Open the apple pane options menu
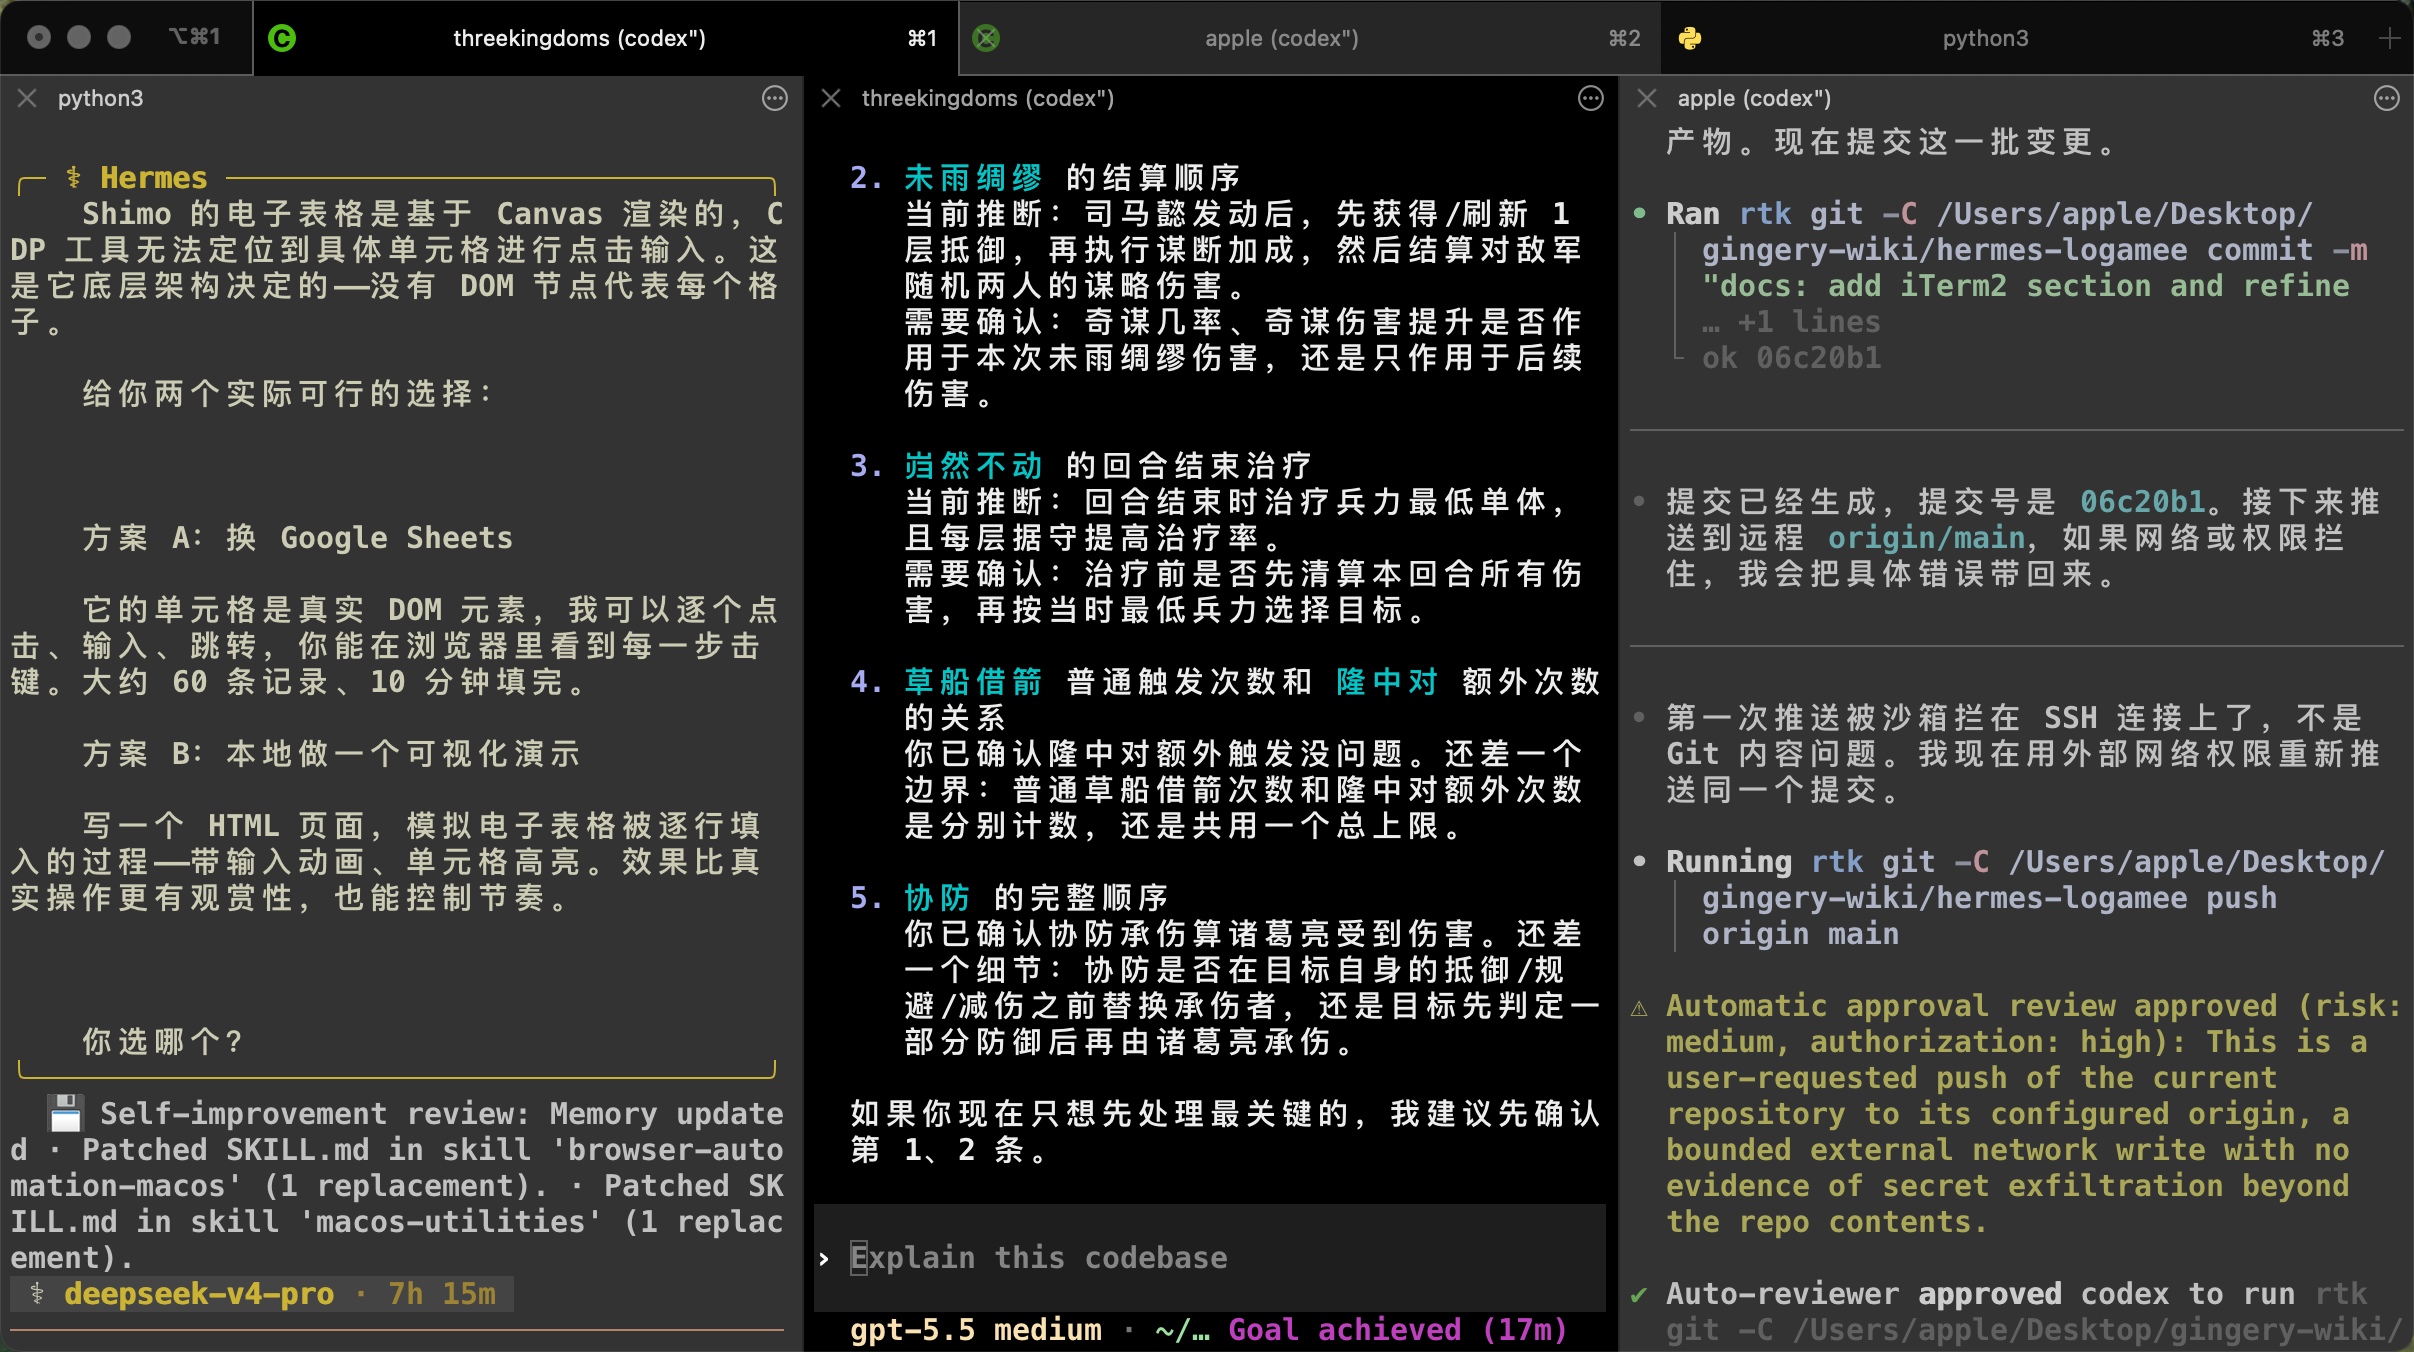The width and height of the screenshot is (2414, 1352). 2387,98
